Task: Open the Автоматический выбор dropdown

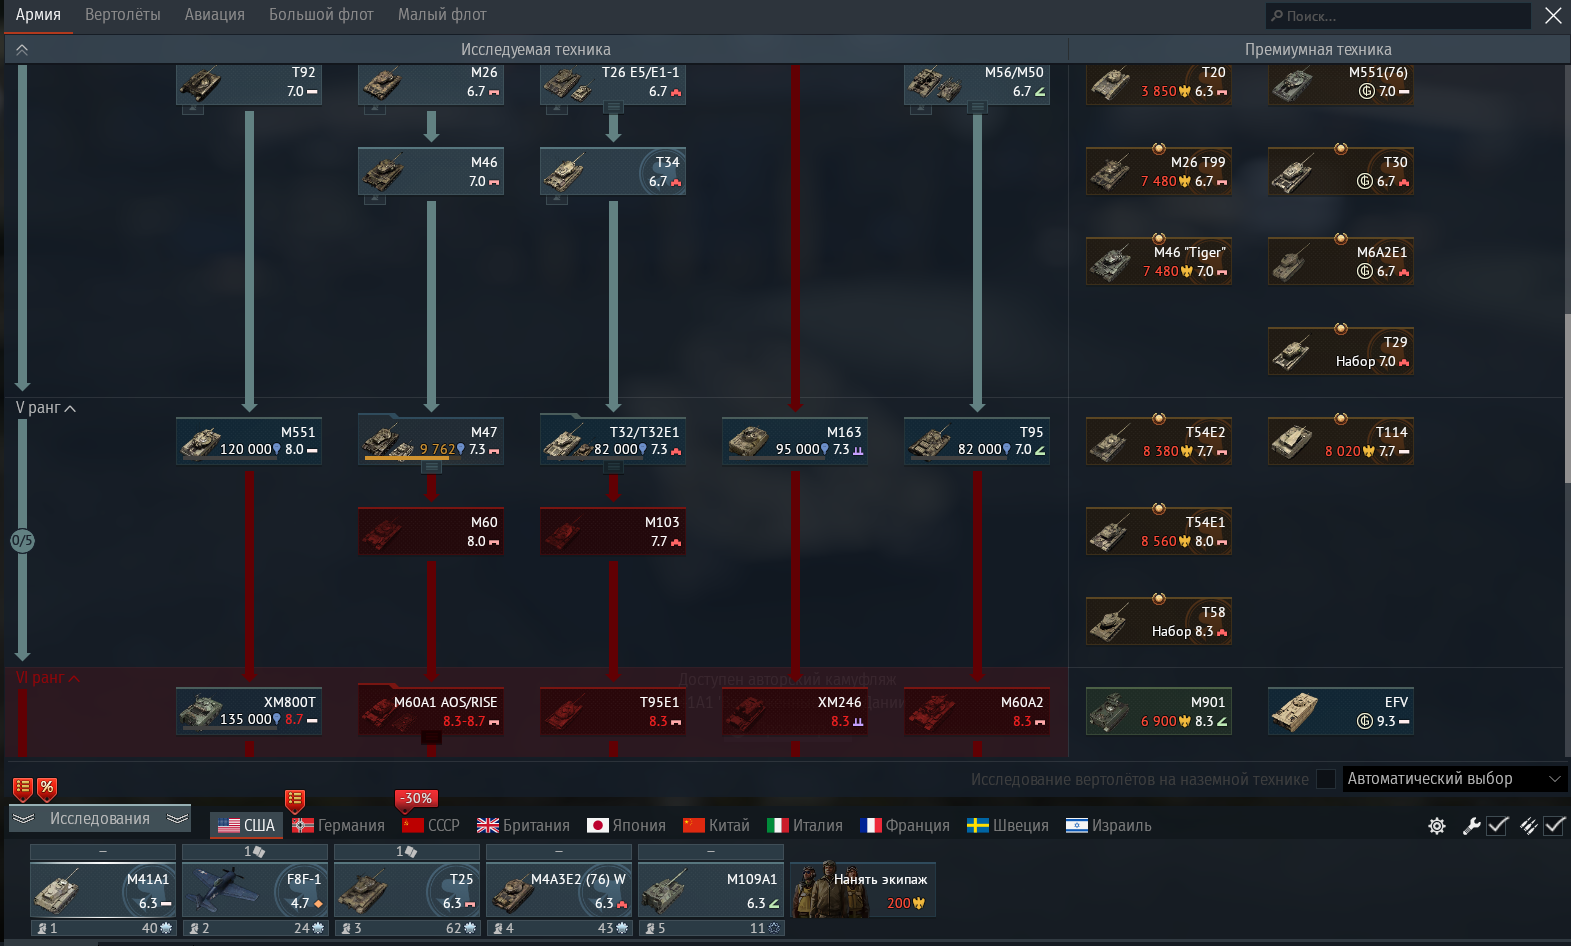Action: coord(1452,779)
